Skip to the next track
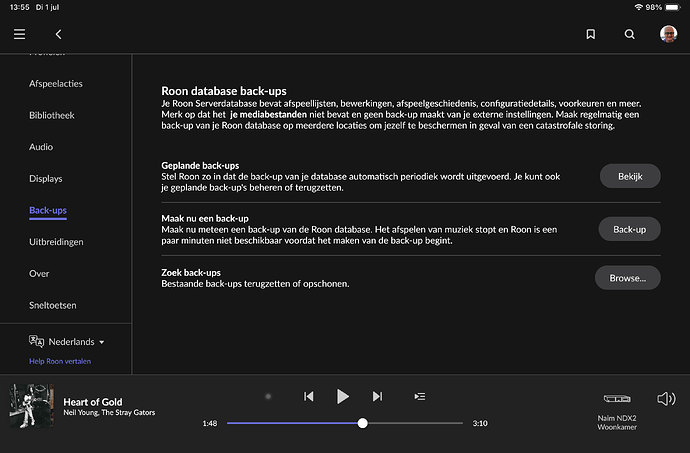 pyautogui.click(x=378, y=397)
